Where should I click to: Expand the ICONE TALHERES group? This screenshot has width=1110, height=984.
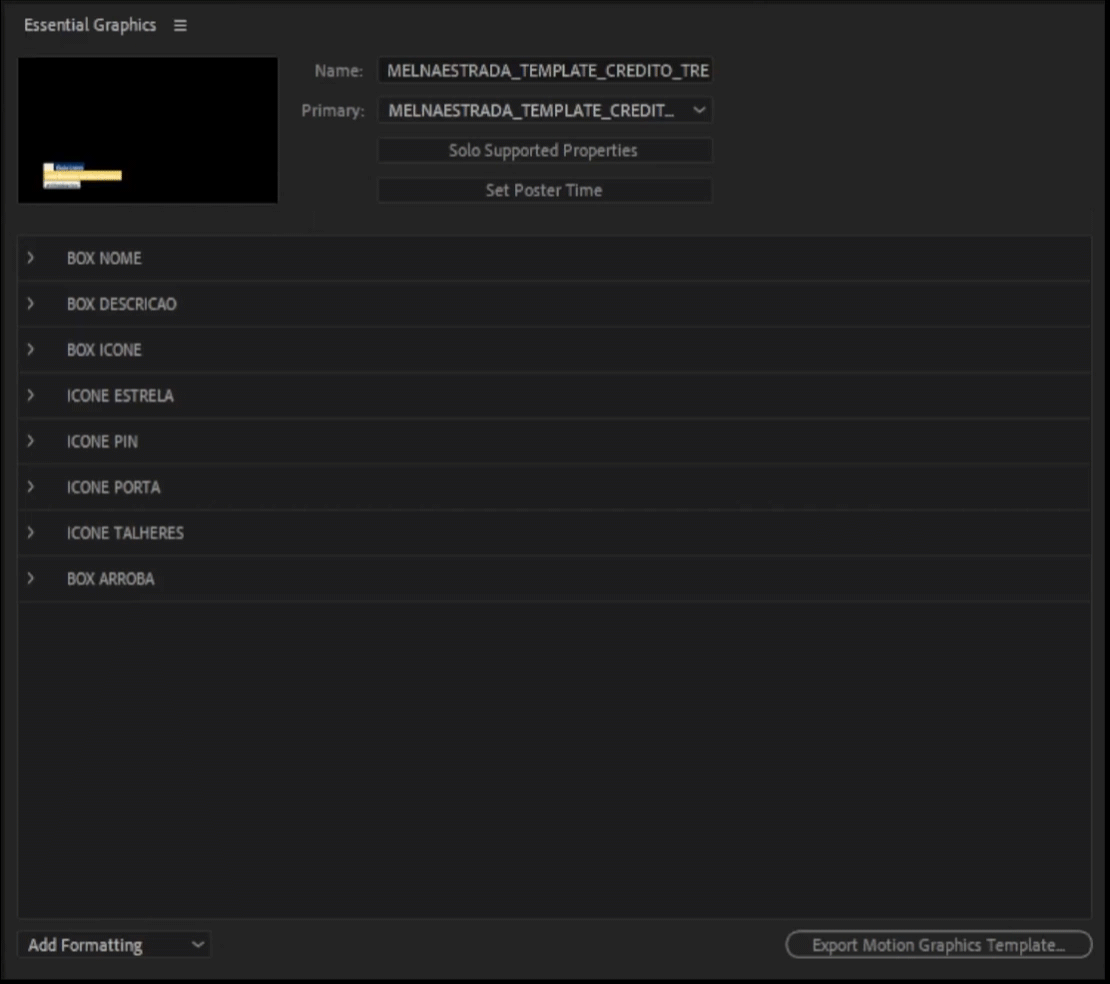click(30, 532)
